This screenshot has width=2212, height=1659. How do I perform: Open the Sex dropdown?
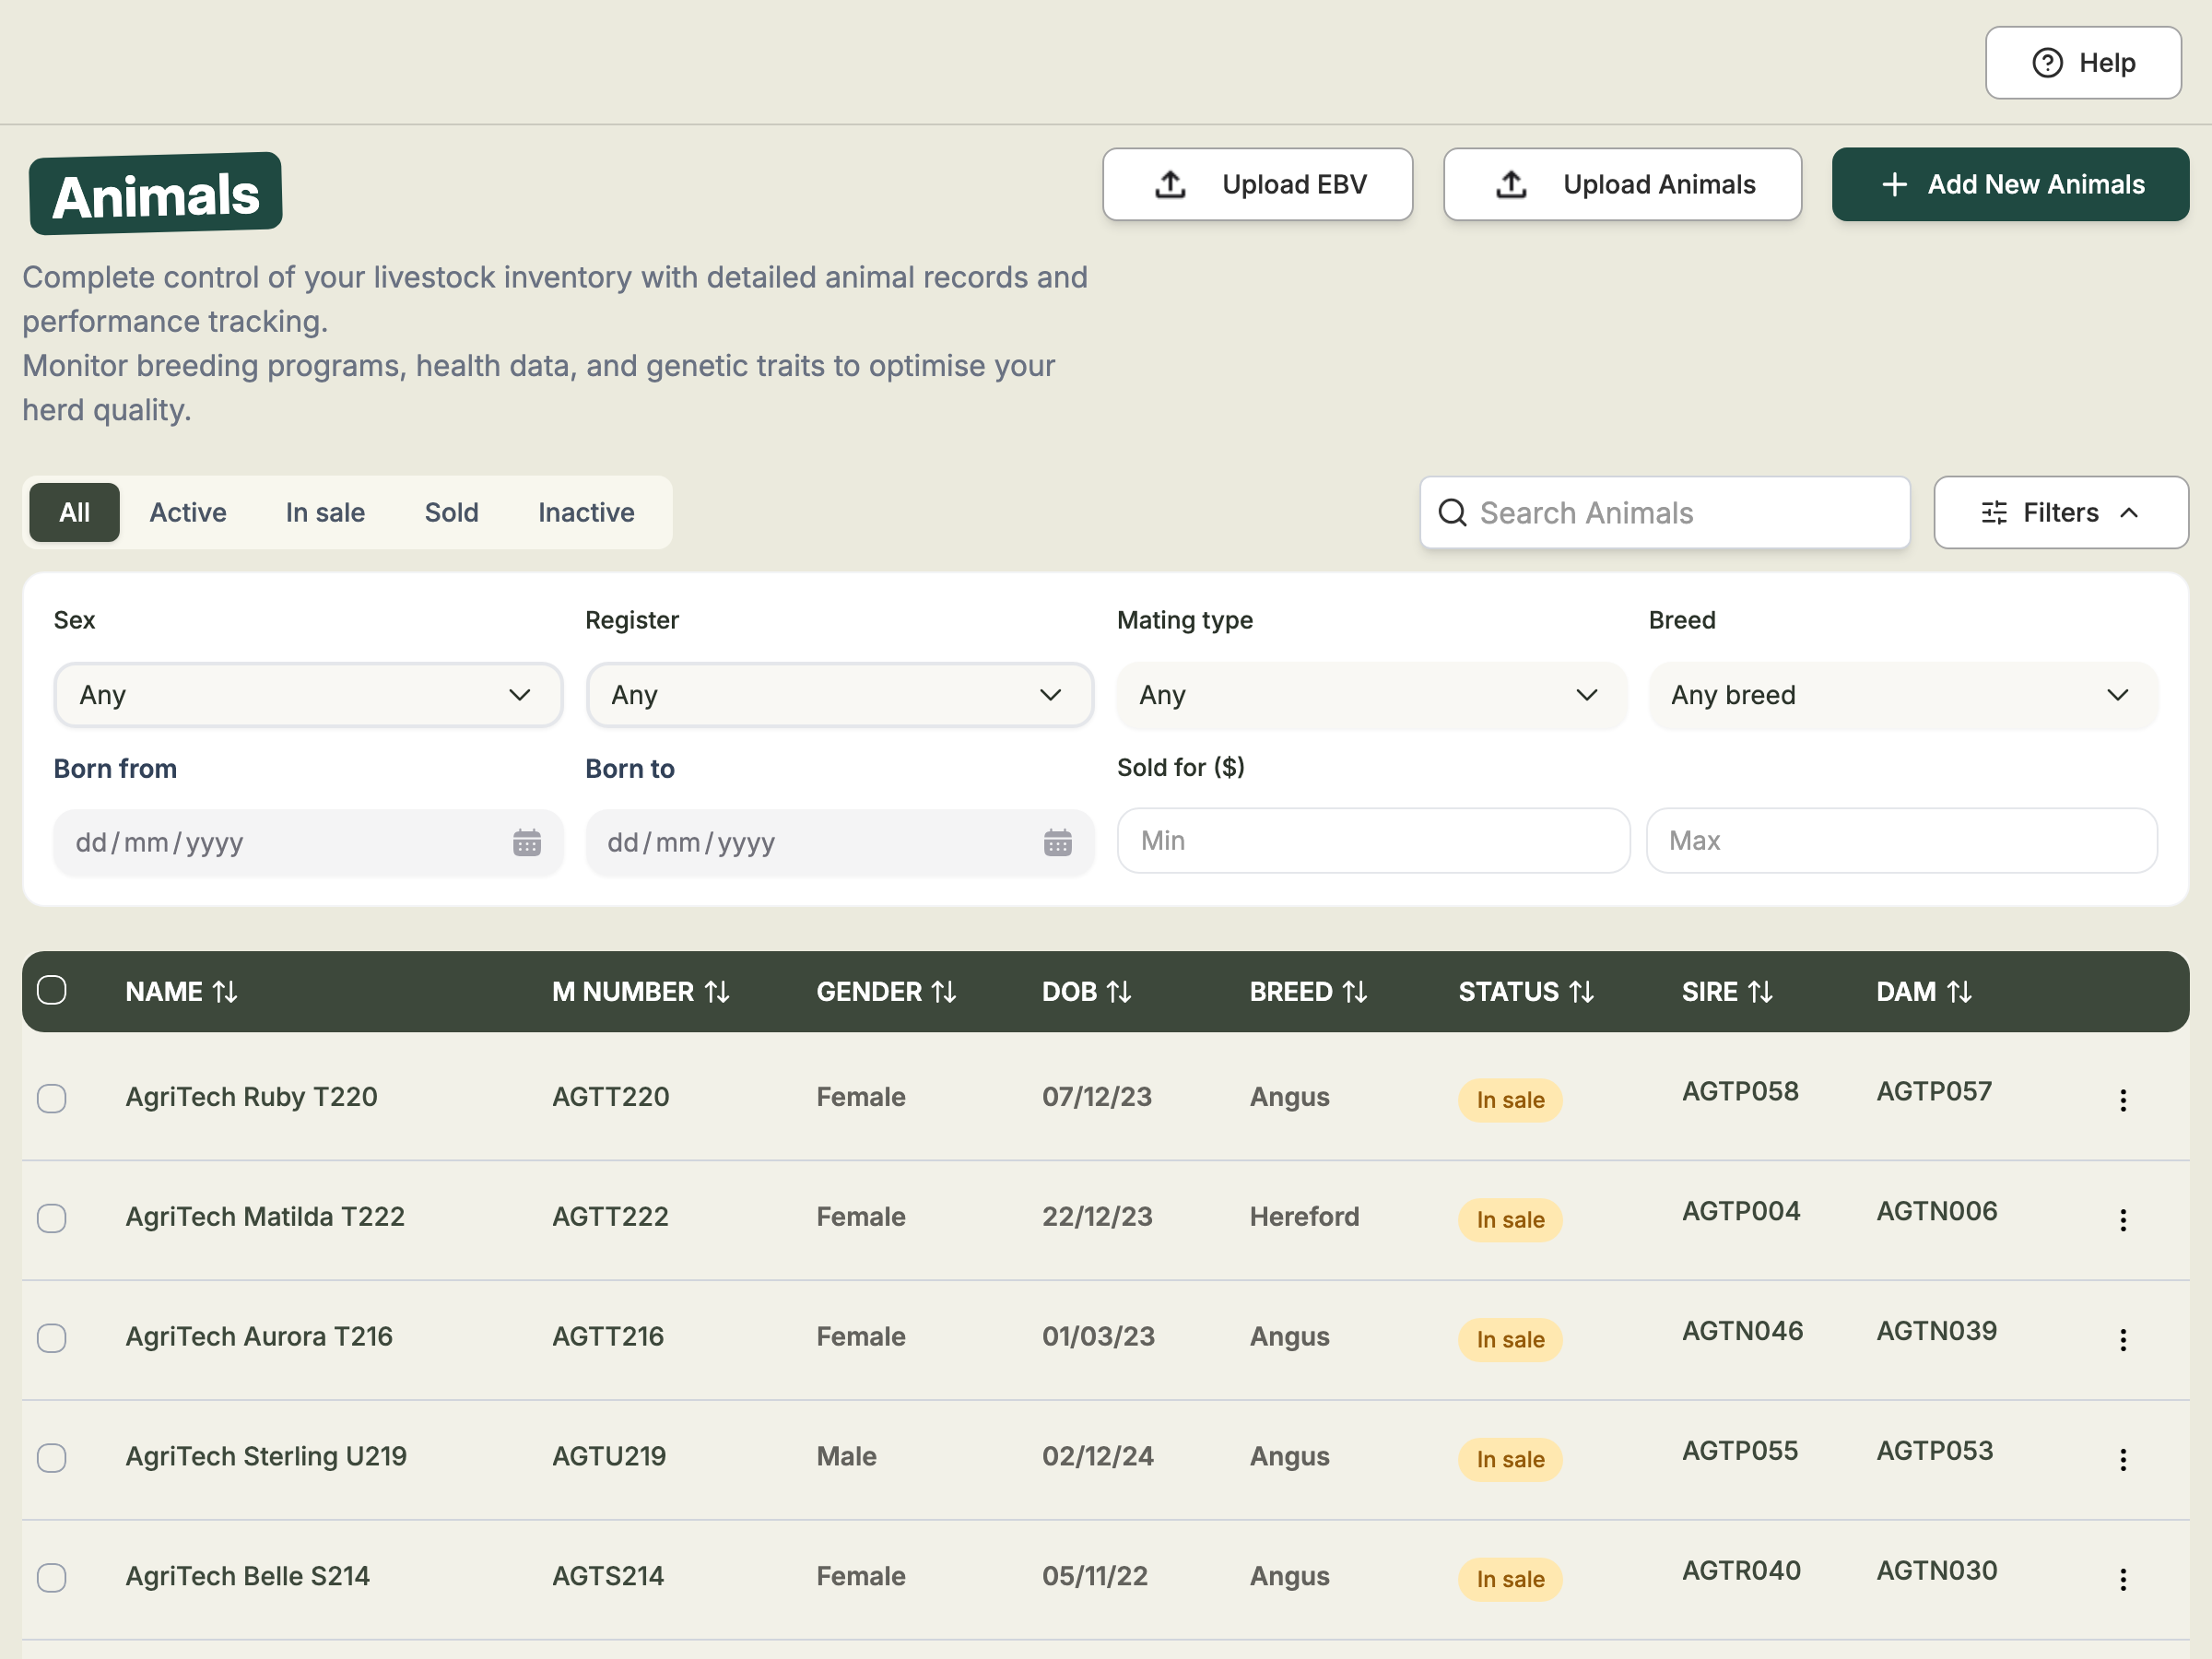[308, 695]
